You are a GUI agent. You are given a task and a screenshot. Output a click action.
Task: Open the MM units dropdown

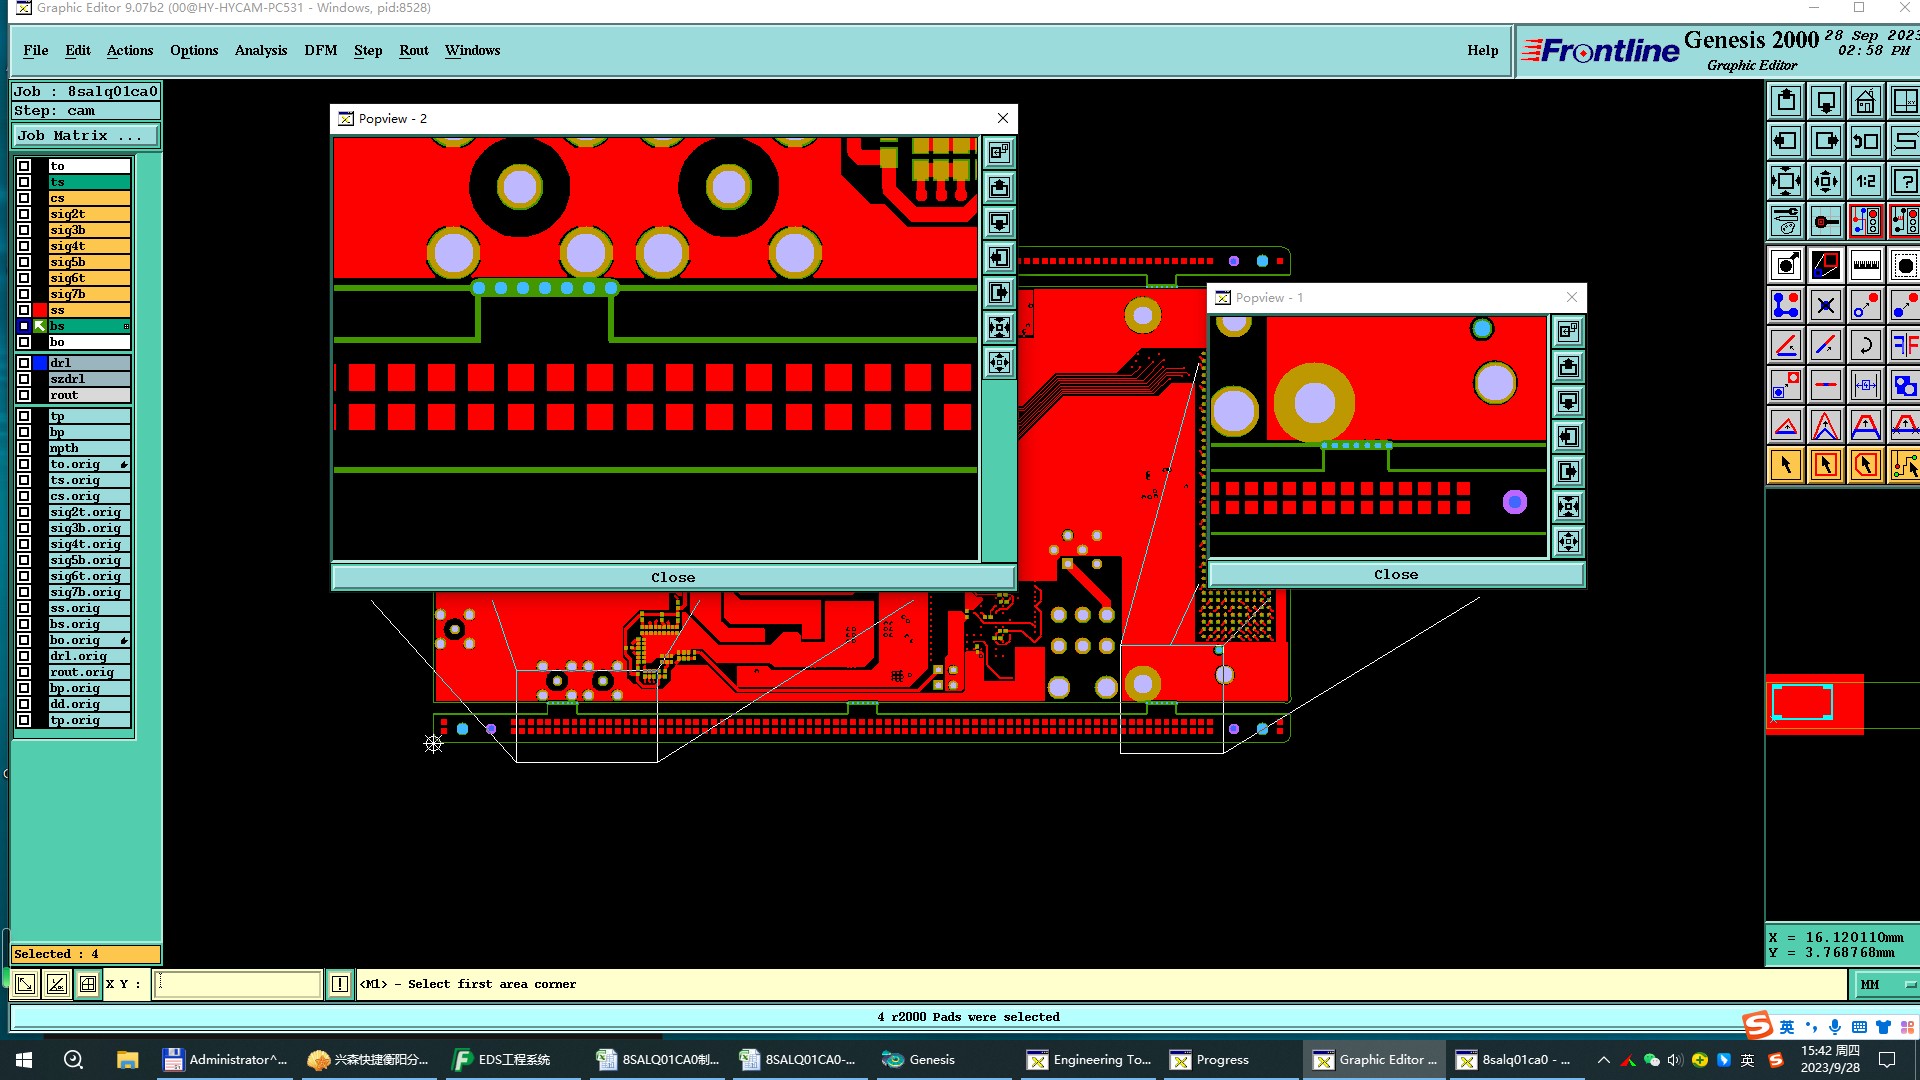pyautogui.click(x=1885, y=984)
